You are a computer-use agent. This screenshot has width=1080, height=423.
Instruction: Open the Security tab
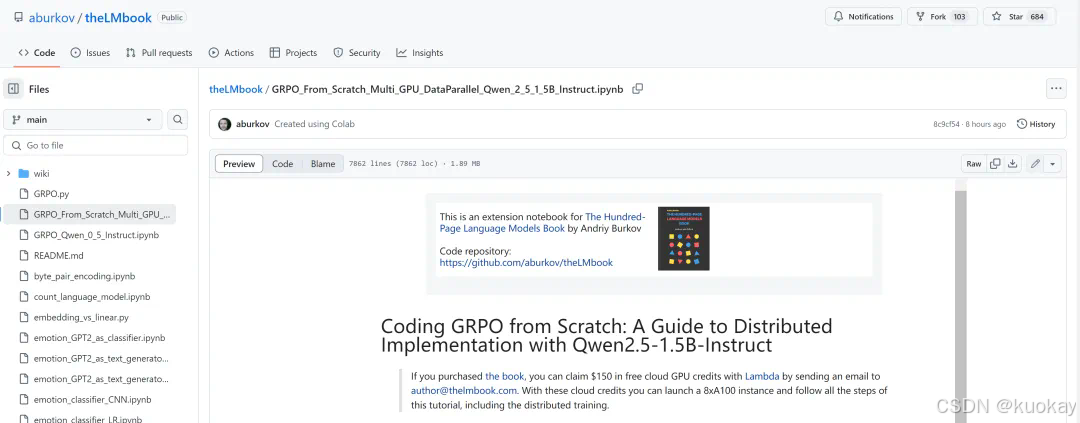[357, 52]
